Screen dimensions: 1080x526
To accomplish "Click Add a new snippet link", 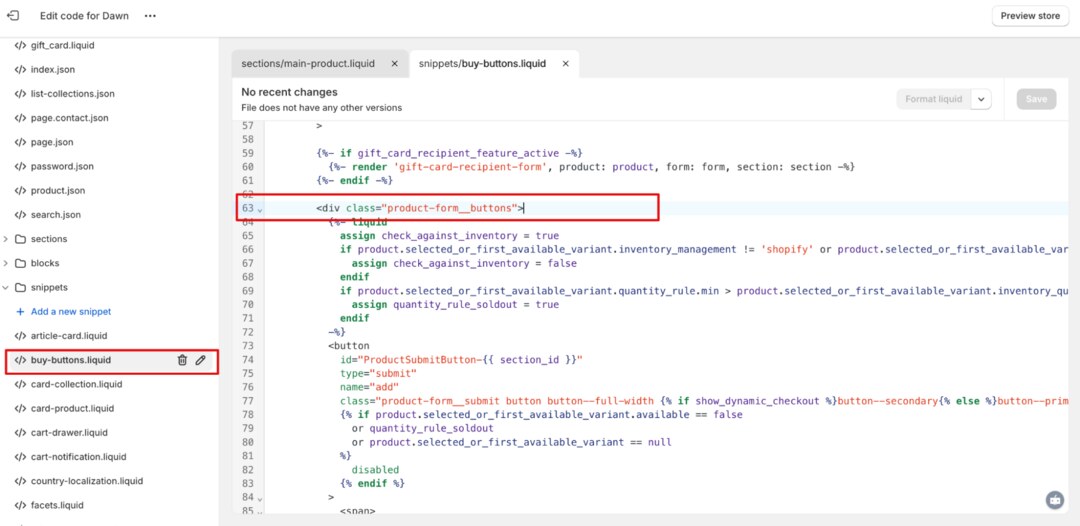I will pos(70,312).
